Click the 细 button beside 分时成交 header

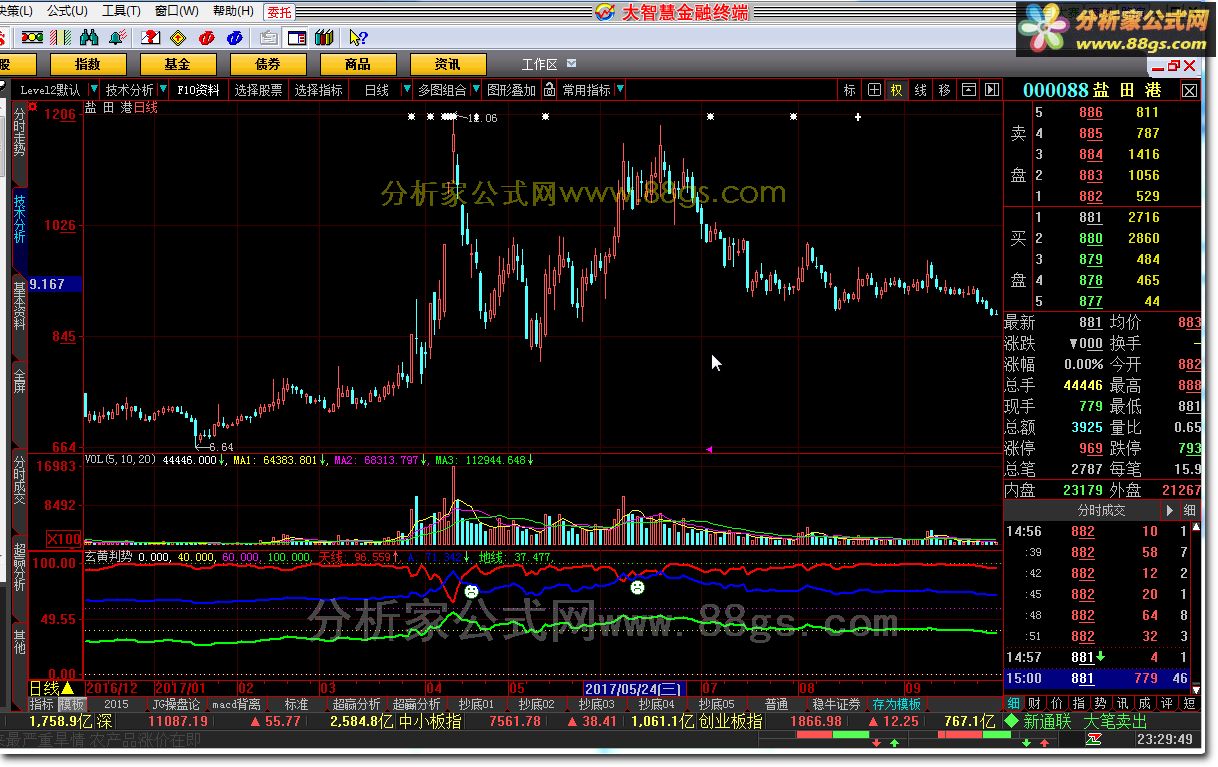pos(1189,510)
